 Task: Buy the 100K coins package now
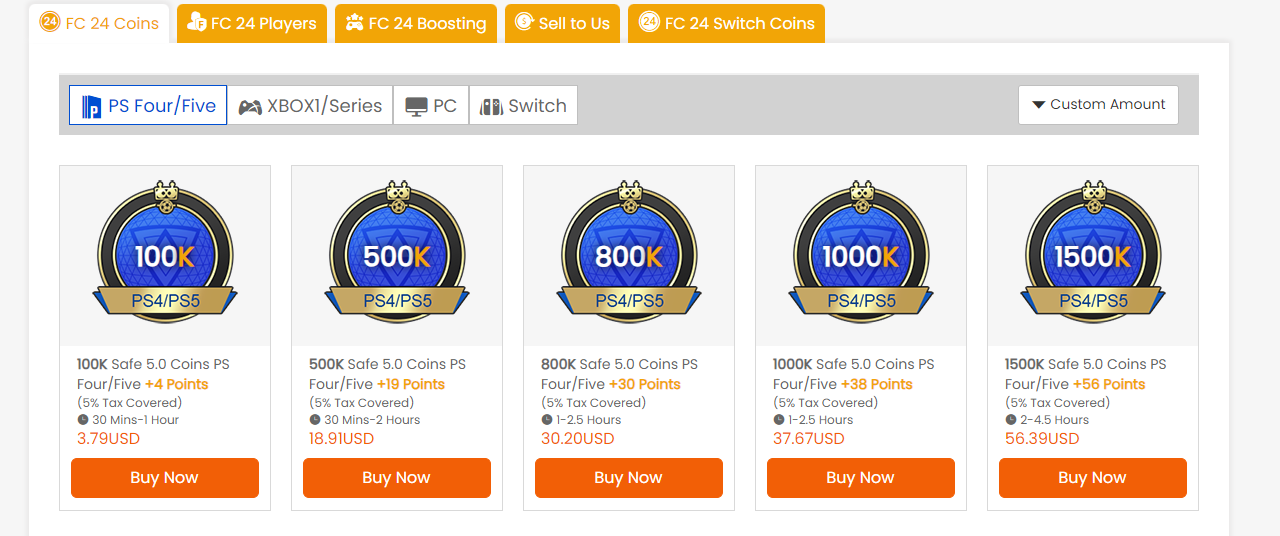tap(165, 478)
